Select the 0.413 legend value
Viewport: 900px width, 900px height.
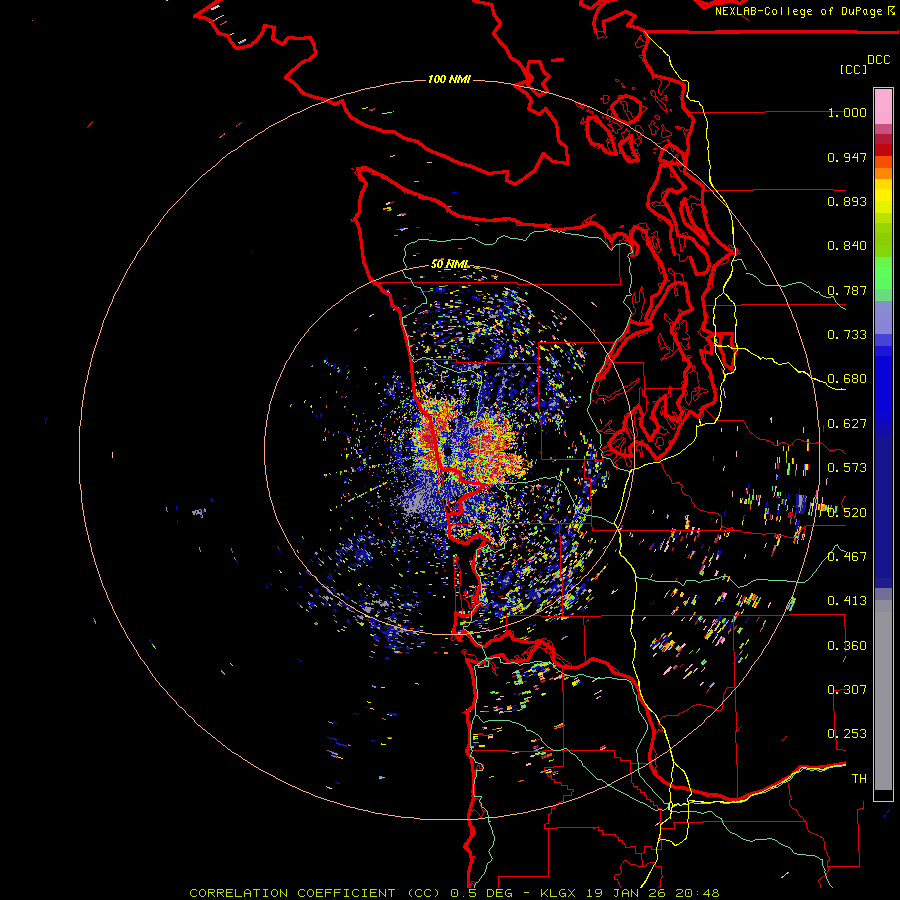(847, 601)
